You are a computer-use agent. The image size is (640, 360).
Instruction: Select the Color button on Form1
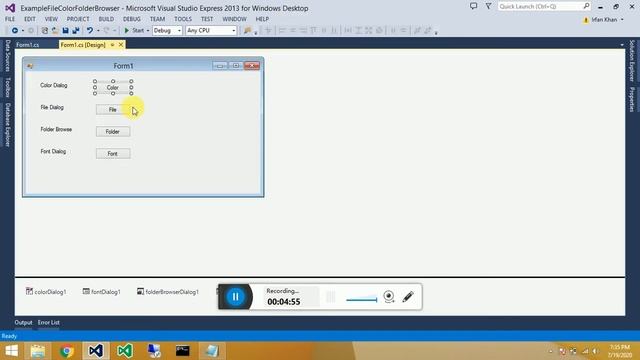click(113, 87)
